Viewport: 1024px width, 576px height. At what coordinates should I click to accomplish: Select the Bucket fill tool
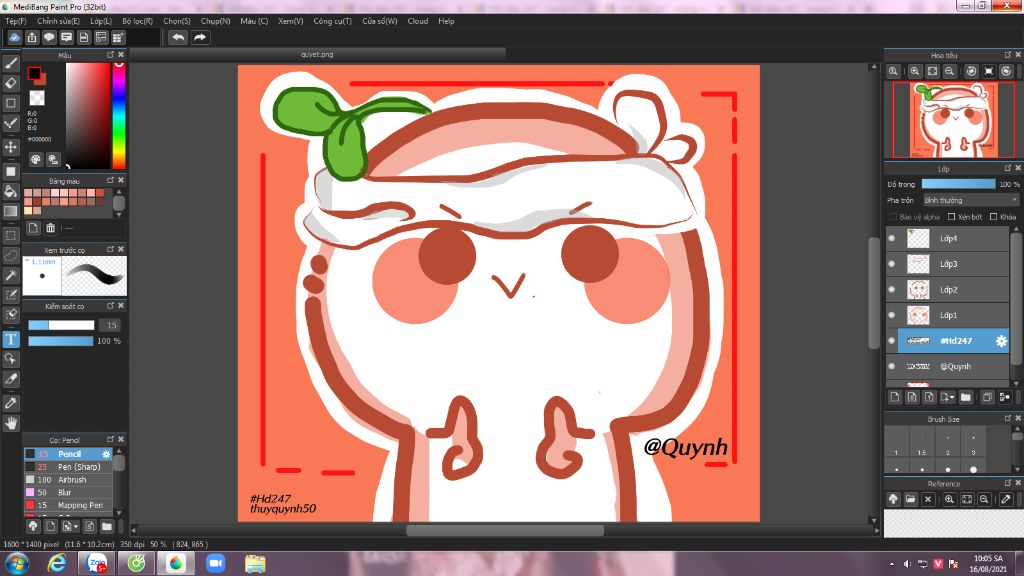click(11, 191)
